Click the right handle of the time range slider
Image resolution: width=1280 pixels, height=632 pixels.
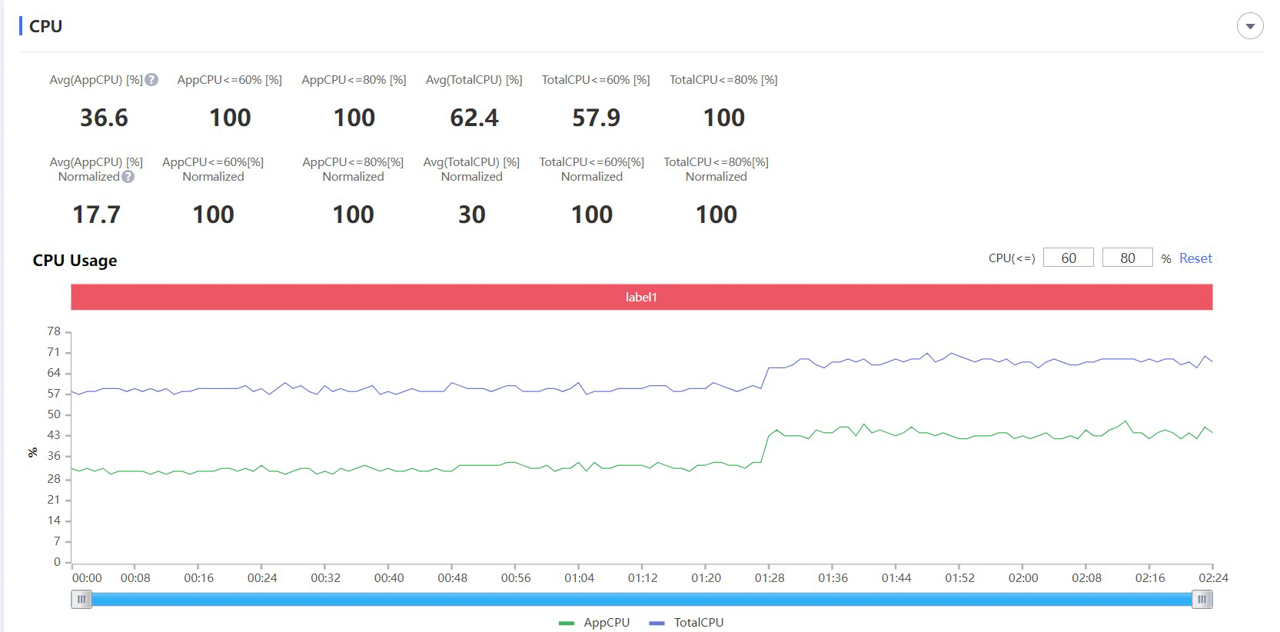point(1202,599)
